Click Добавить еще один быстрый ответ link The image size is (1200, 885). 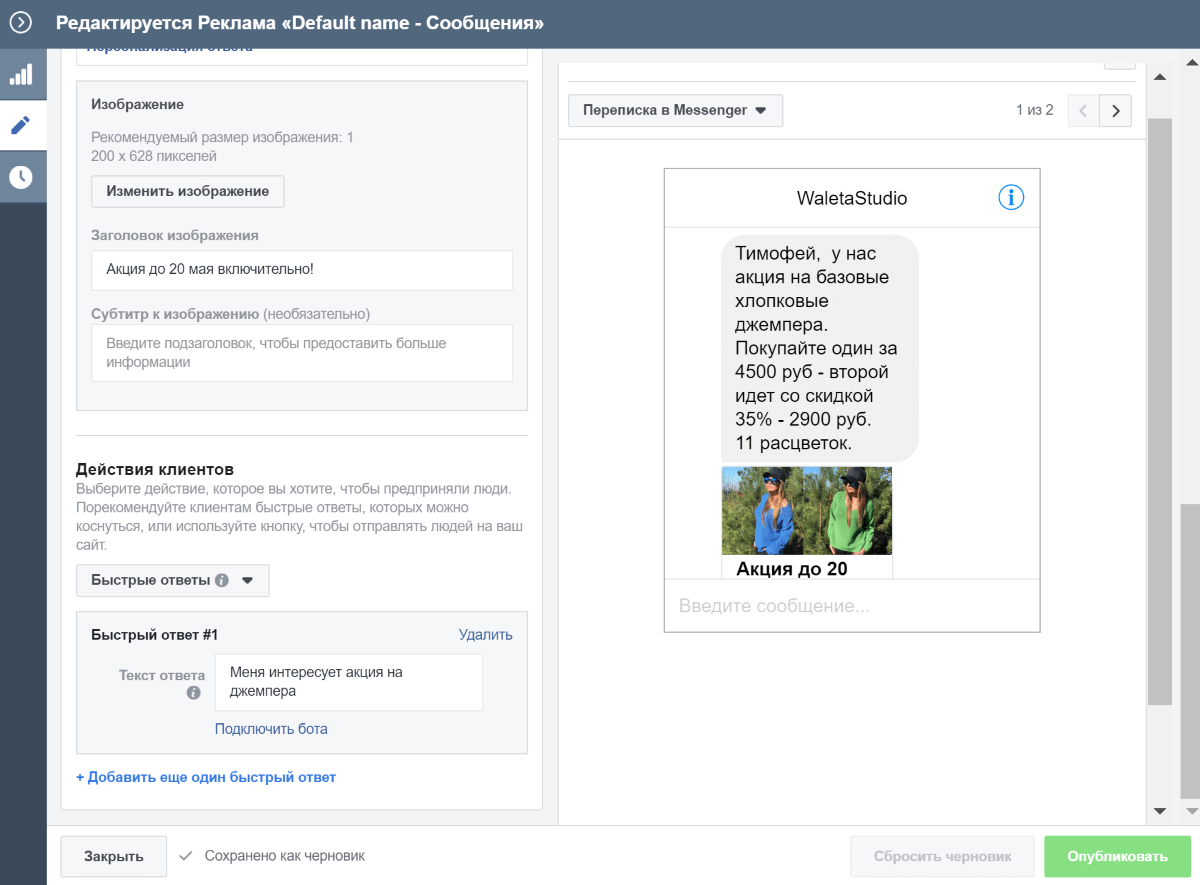[206, 777]
